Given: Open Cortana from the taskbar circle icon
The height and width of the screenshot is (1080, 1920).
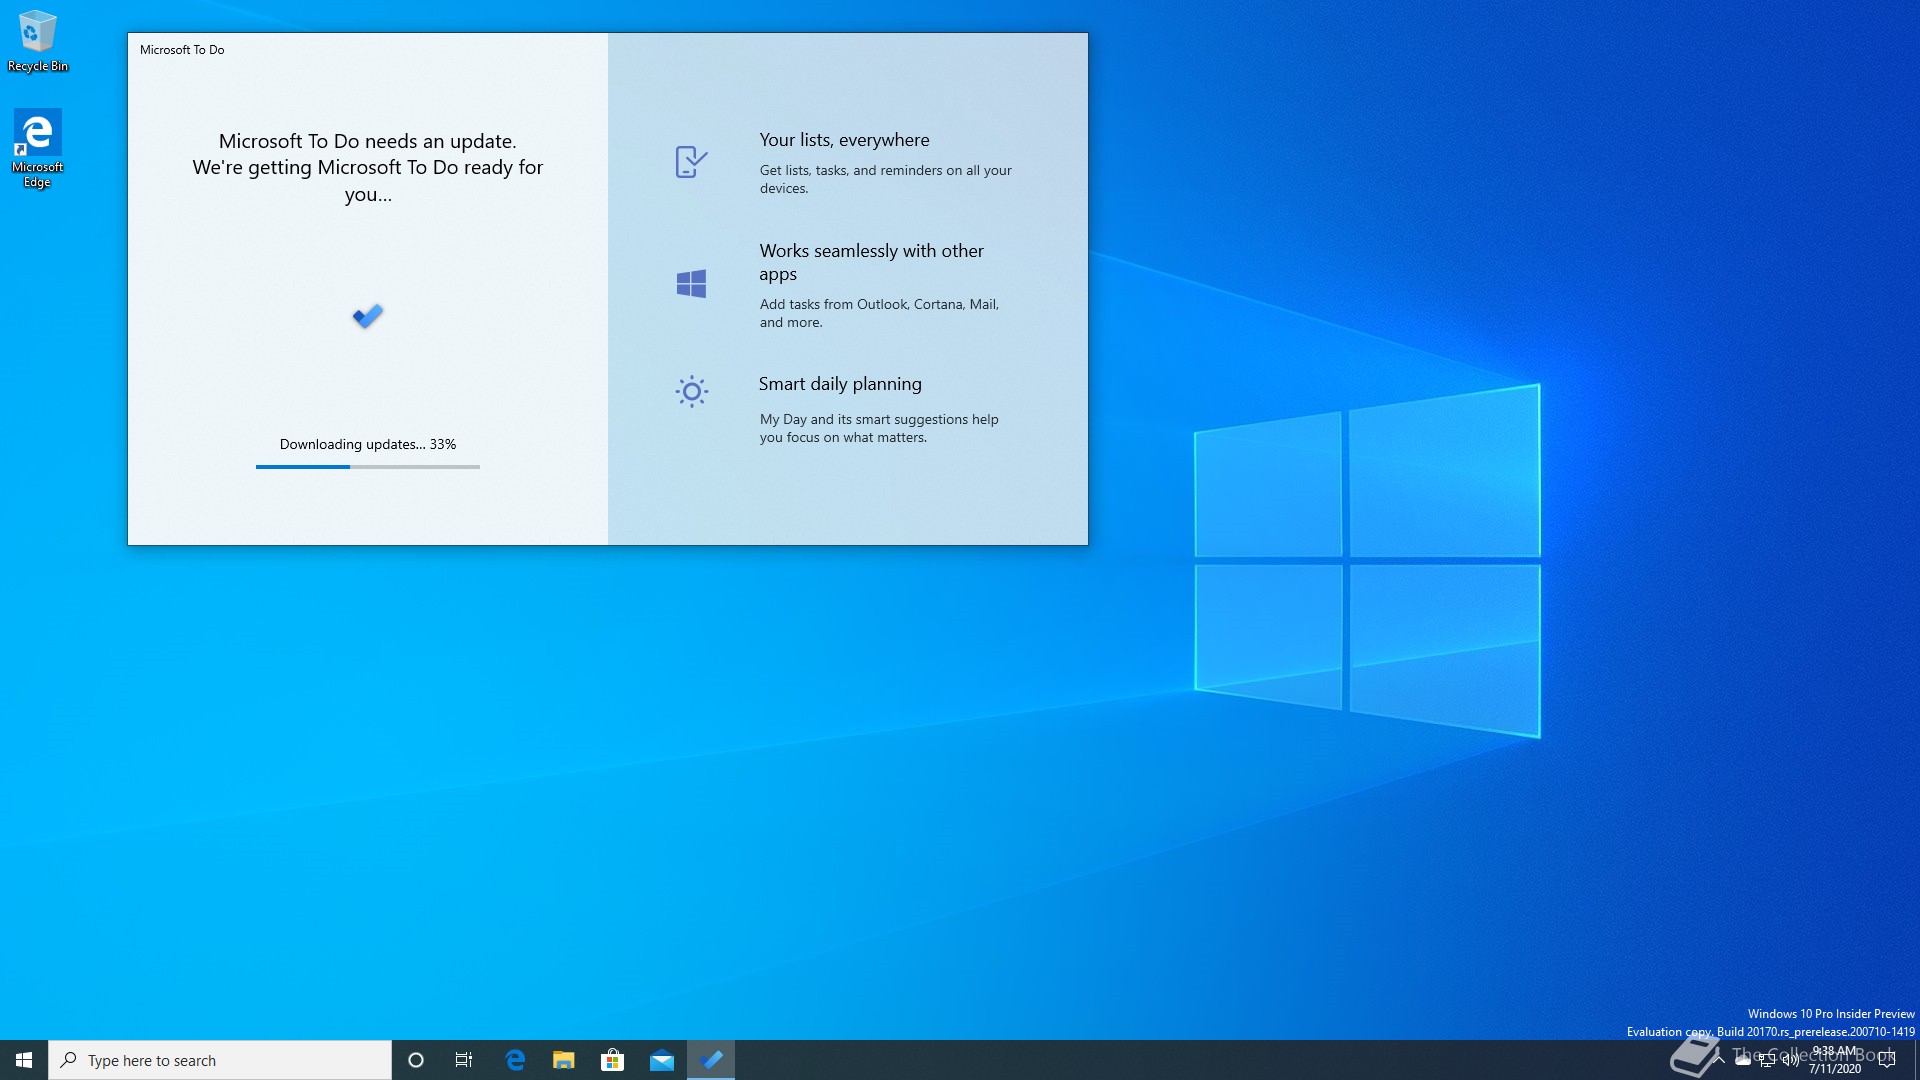Looking at the screenshot, I should 416,1060.
